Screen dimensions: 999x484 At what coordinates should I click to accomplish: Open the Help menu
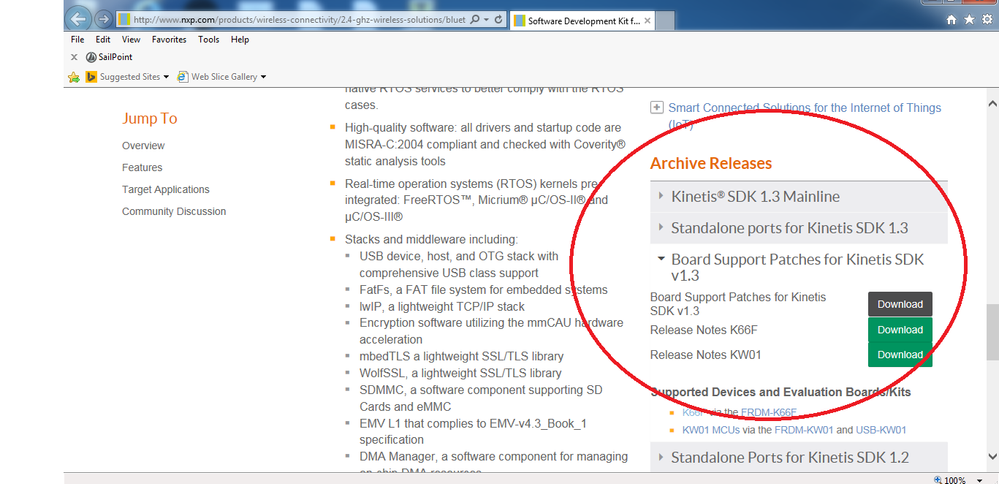tap(240, 39)
